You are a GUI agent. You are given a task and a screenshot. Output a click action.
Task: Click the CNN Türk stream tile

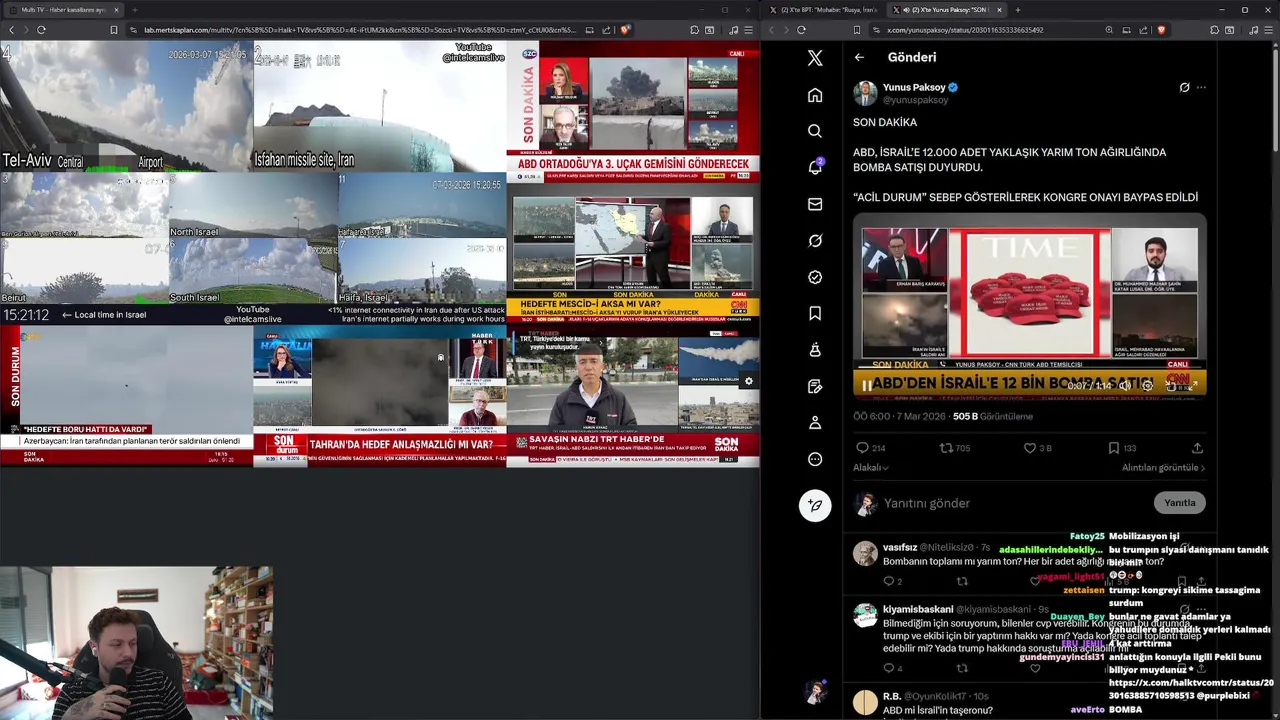(633, 253)
